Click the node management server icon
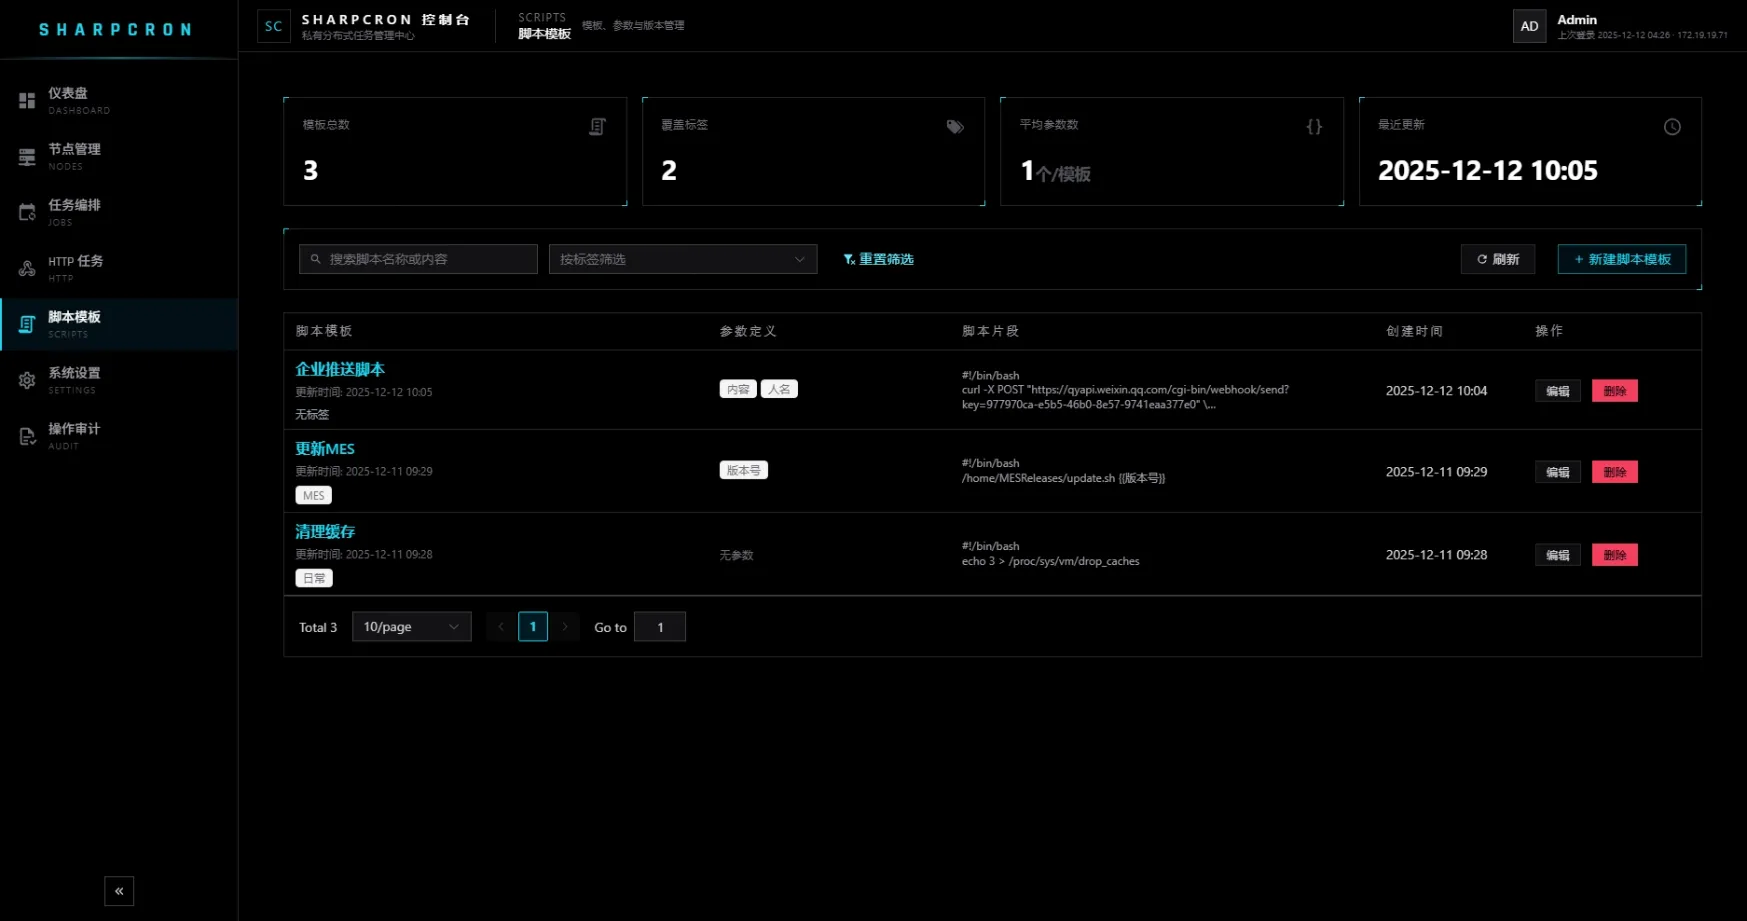The image size is (1747, 921). tap(27, 157)
